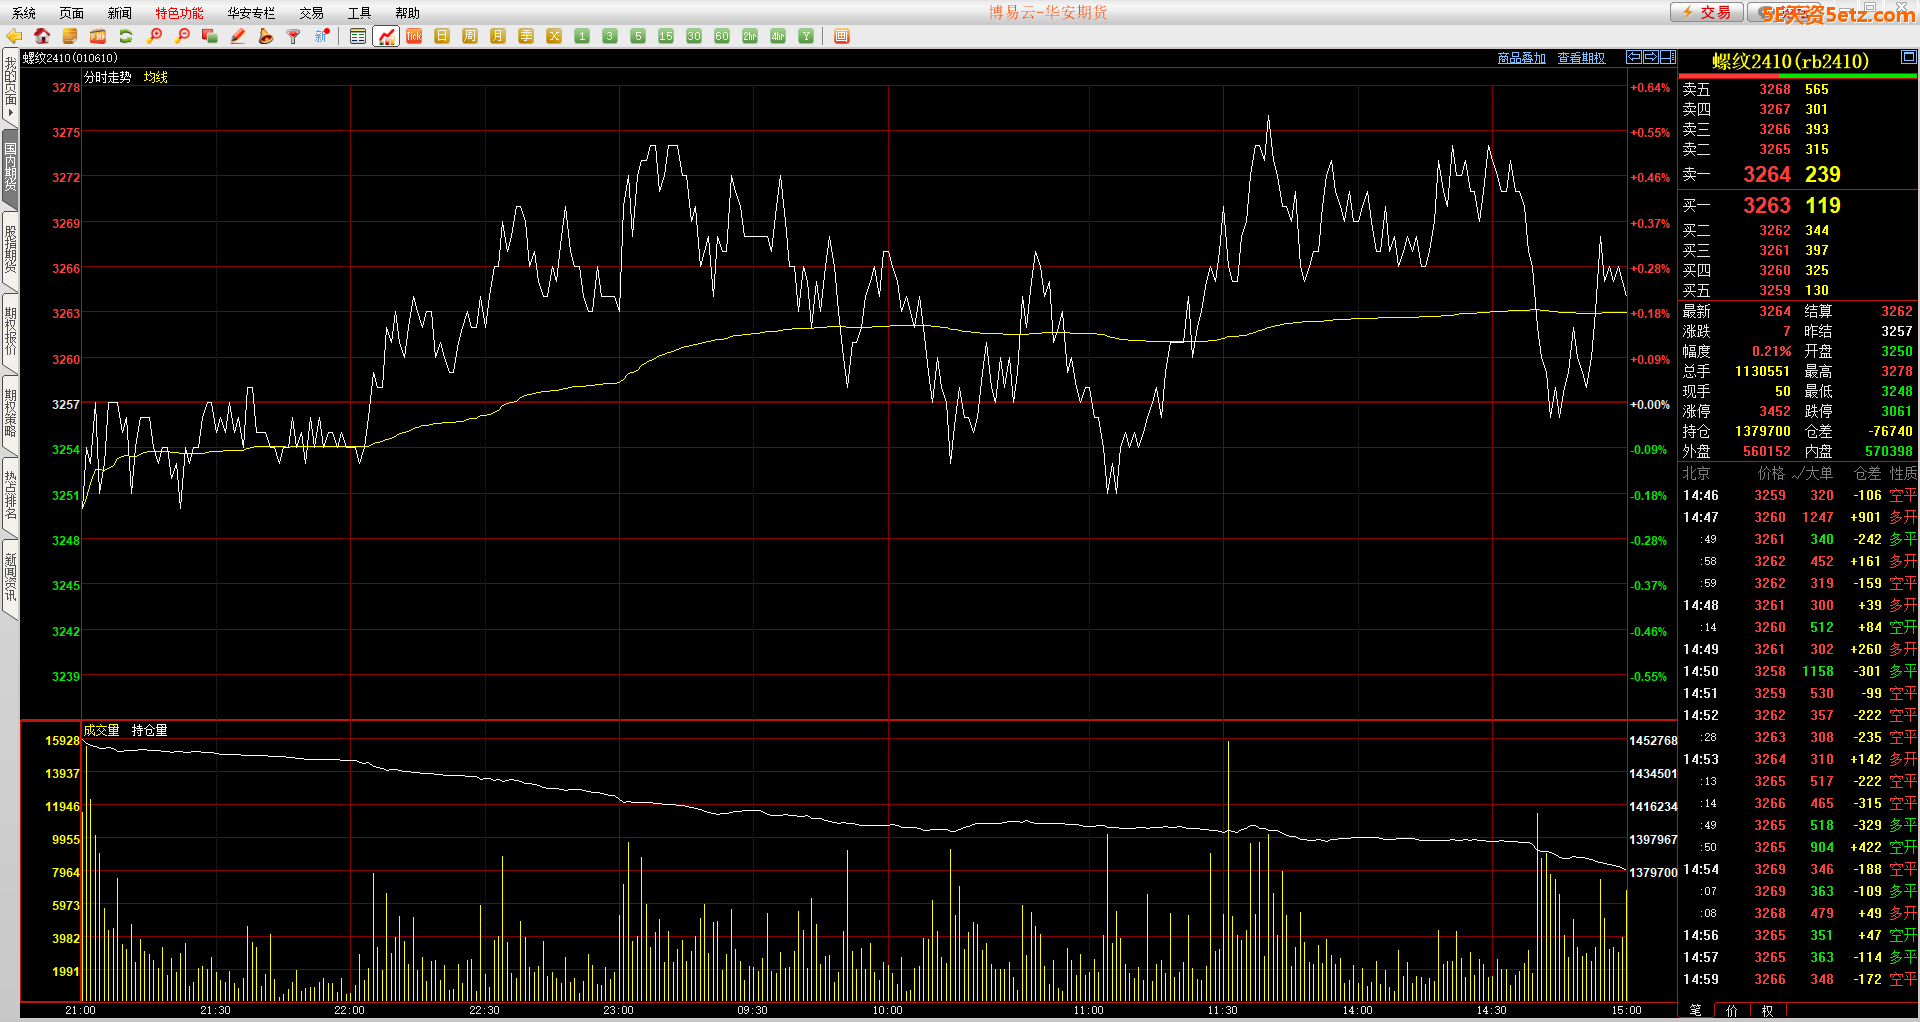This screenshot has width=1920, height=1022.
Task: Open the 特色功能 menu
Action: [x=179, y=13]
